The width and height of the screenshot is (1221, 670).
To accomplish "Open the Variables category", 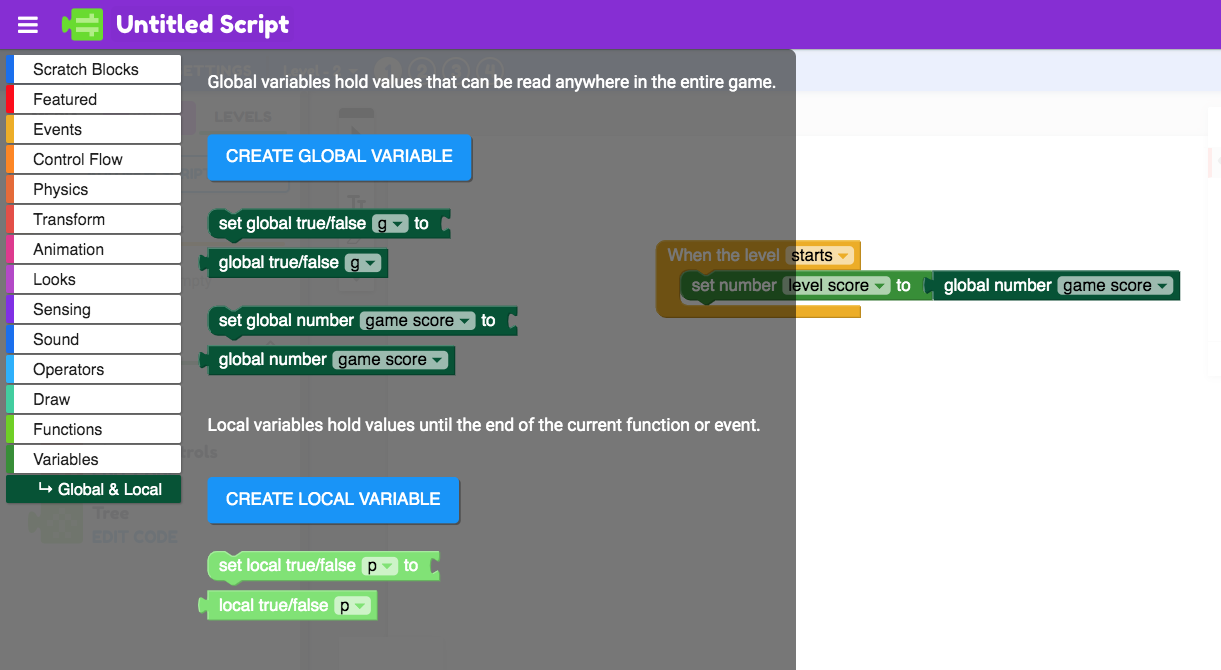I will [x=94, y=459].
